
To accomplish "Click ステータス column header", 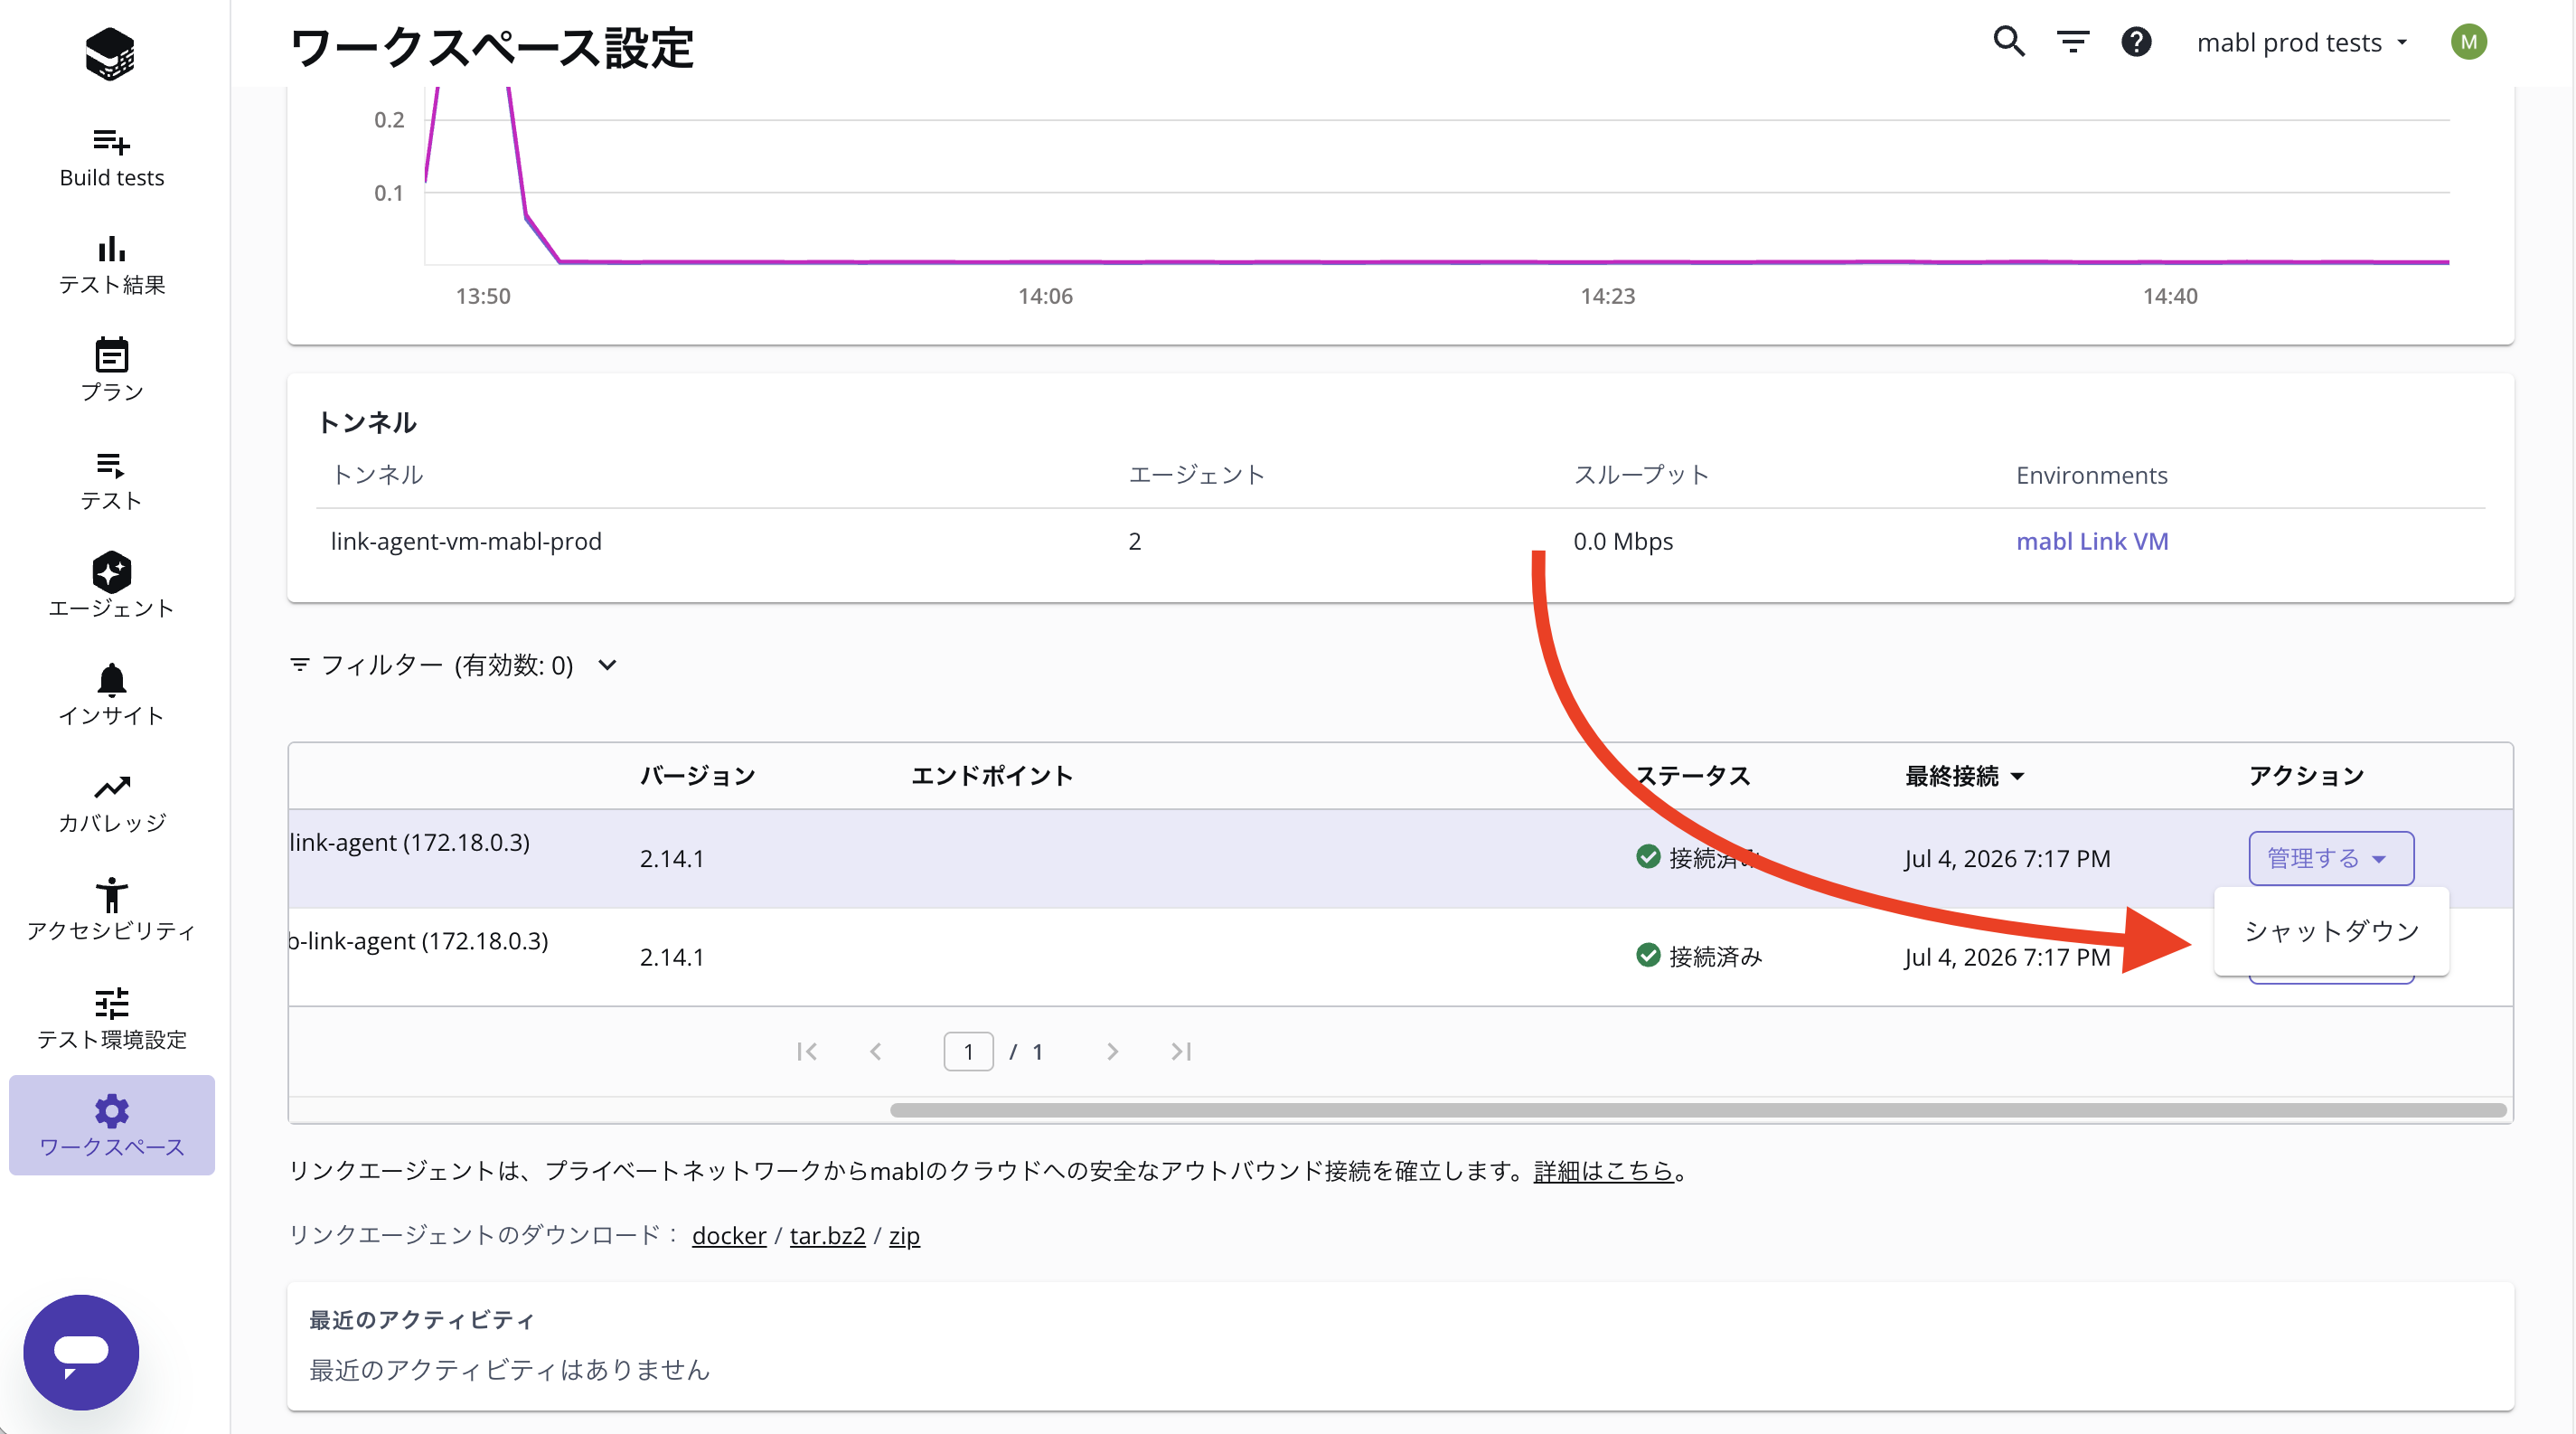I will [1693, 776].
